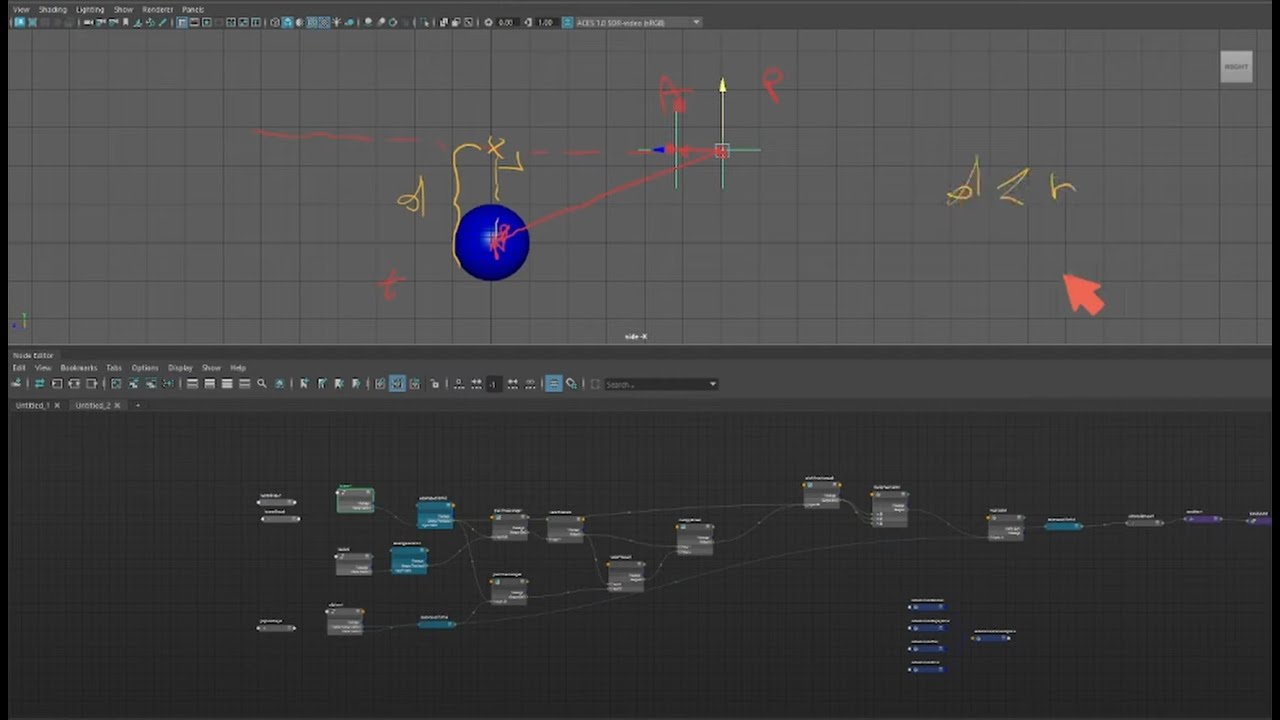The image size is (1280, 720).
Task: Add a new Node Editor tab with plus button
Action: pos(138,405)
